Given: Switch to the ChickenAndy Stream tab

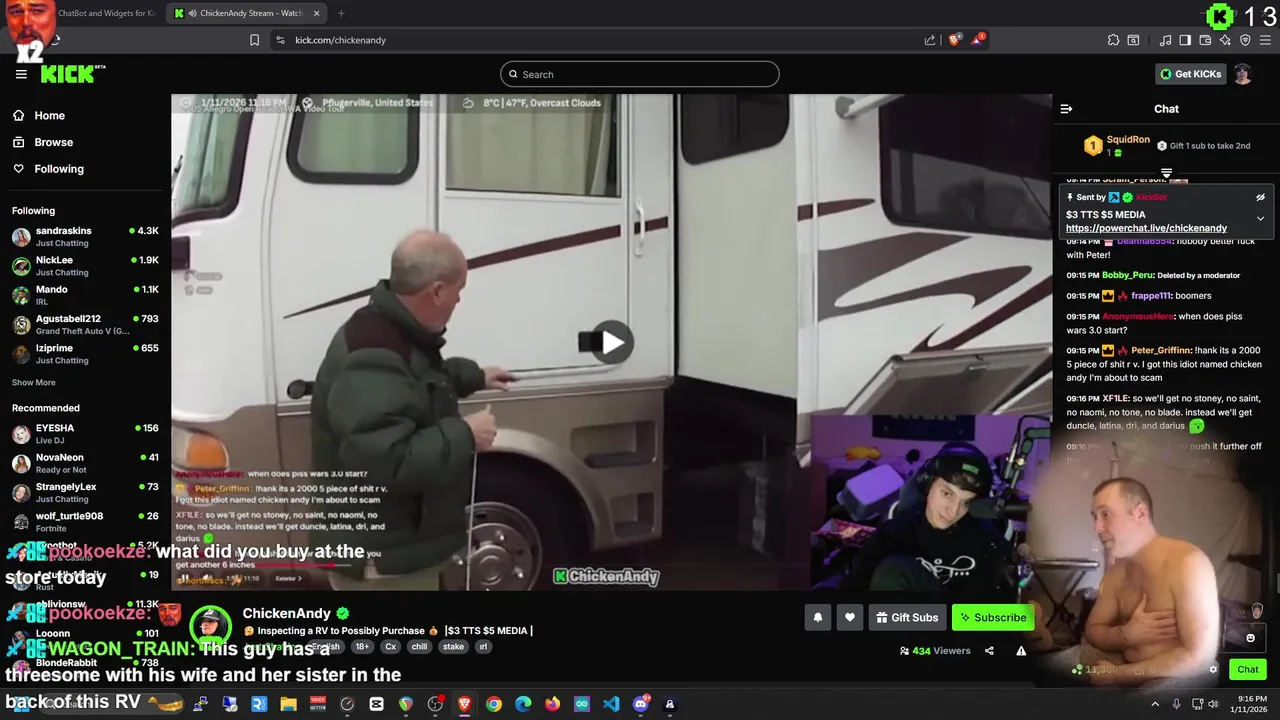Looking at the screenshot, I should (x=248, y=13).
